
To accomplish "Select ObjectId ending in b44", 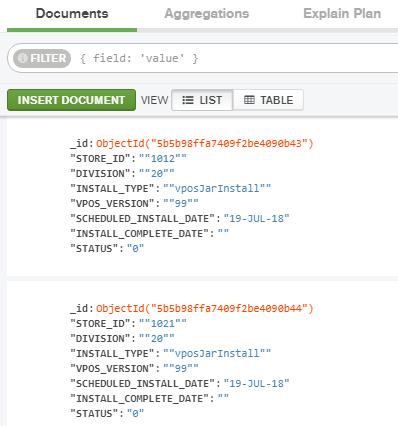I will pyautogui.click(x=205, y=309).
